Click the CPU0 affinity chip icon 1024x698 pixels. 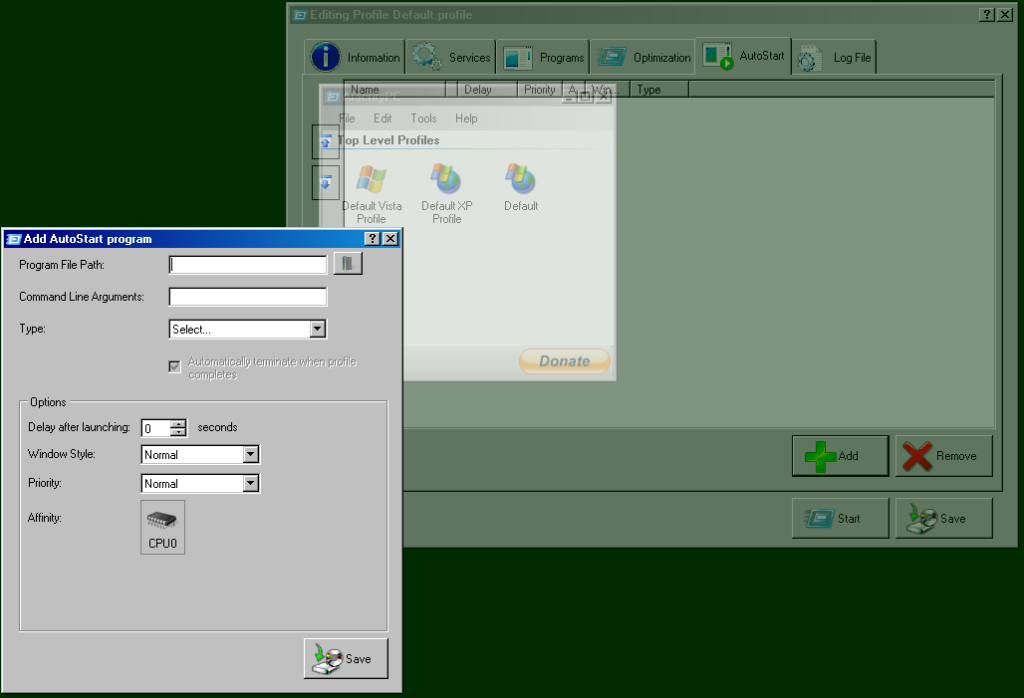coord(162,527)
